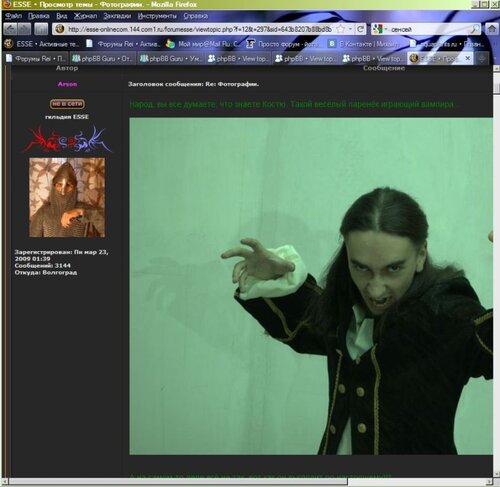Viewport: 500px width, 487px height.
Task: Click the search magnifier icon
Action: pyautogui.click(x=475, y=29)
